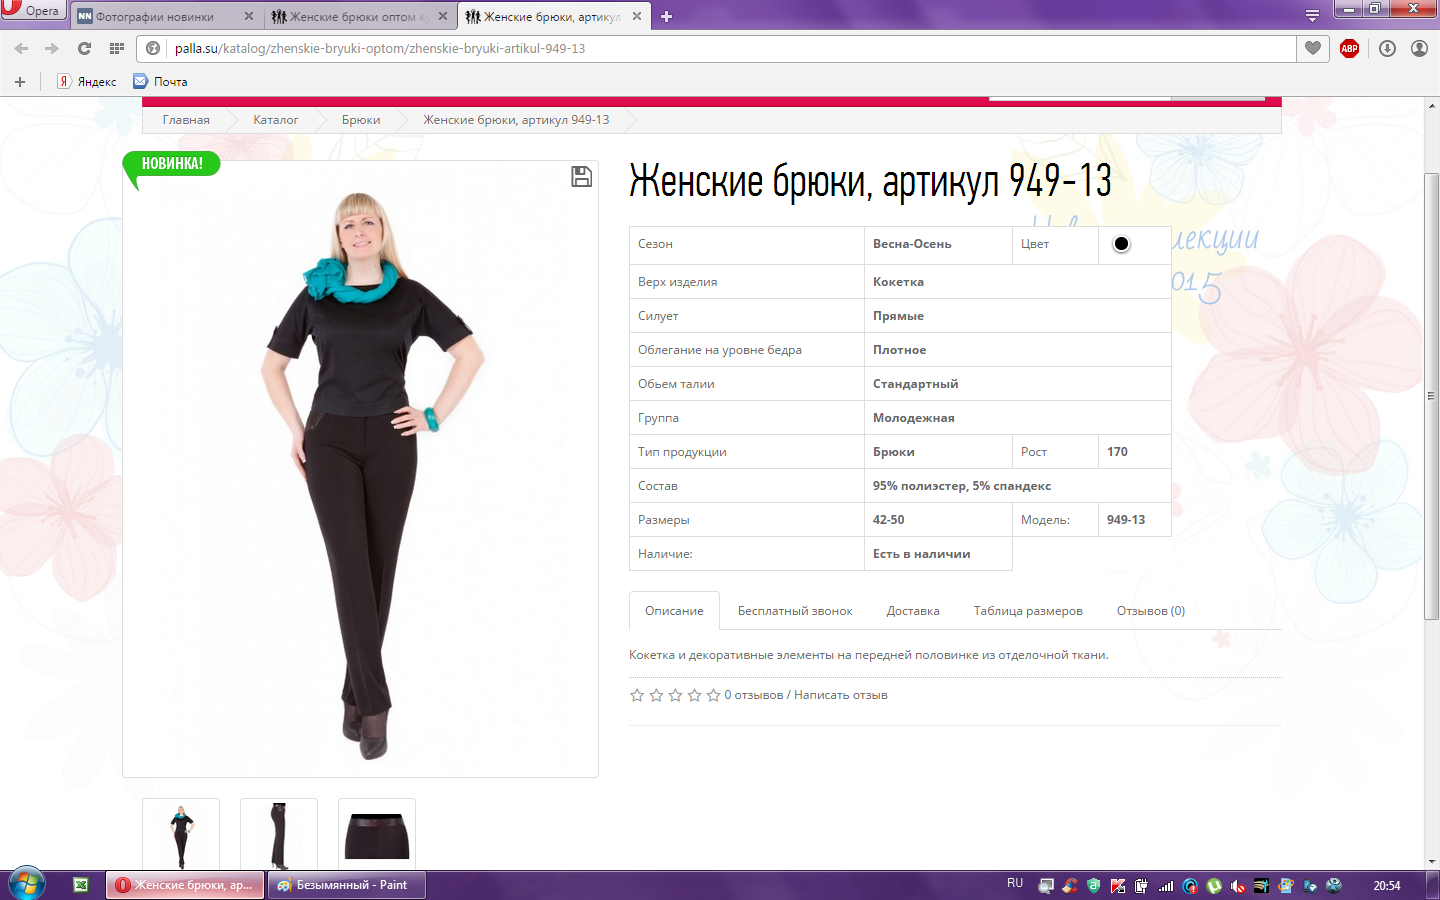Open the green shield tray icon
The width and height of the screenshot is (1440, 900).
(x=1094, y=886)
